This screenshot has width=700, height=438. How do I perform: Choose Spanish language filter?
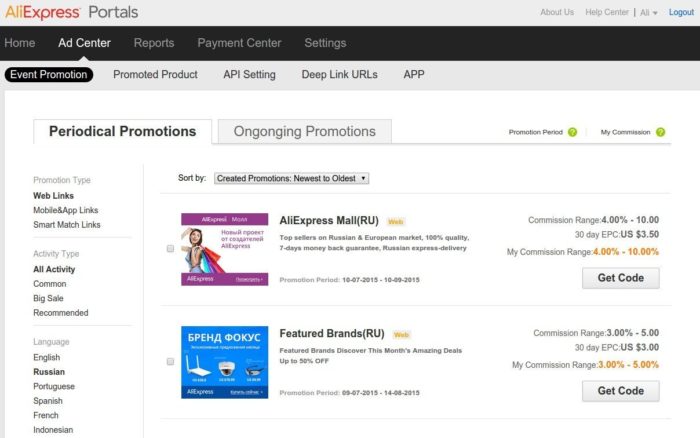click(48, 401)
